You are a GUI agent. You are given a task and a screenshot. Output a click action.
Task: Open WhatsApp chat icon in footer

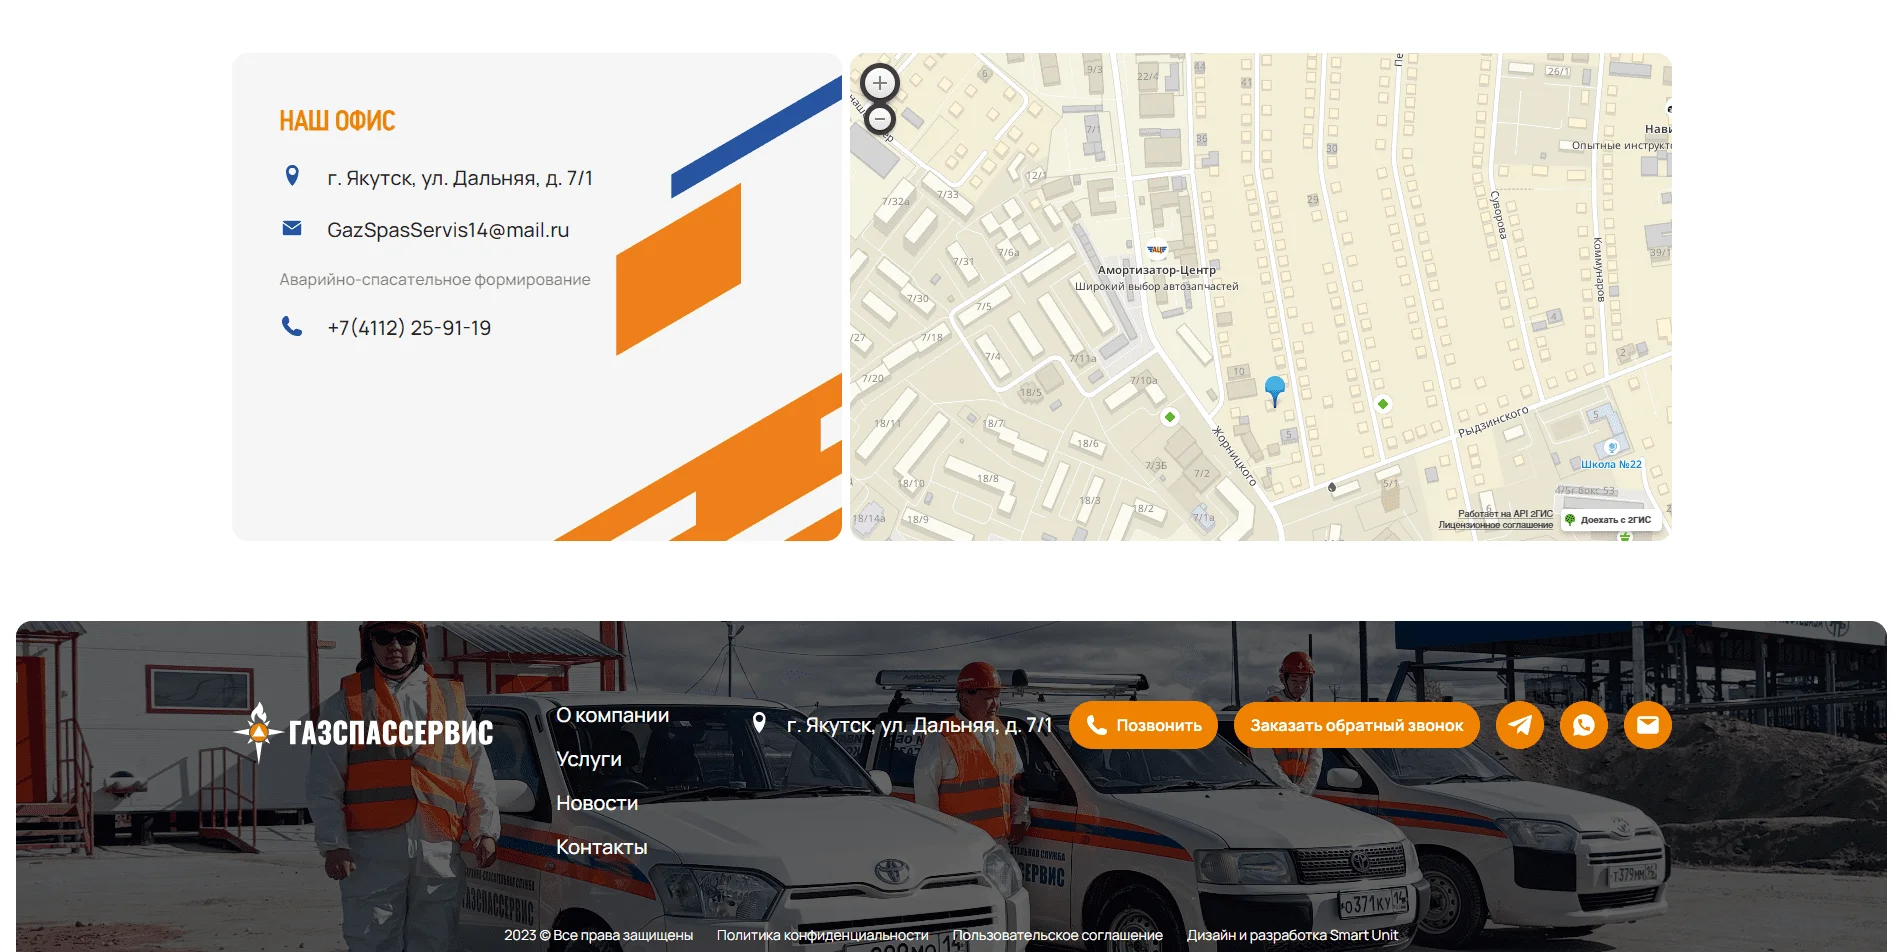tap(1584, 725)
